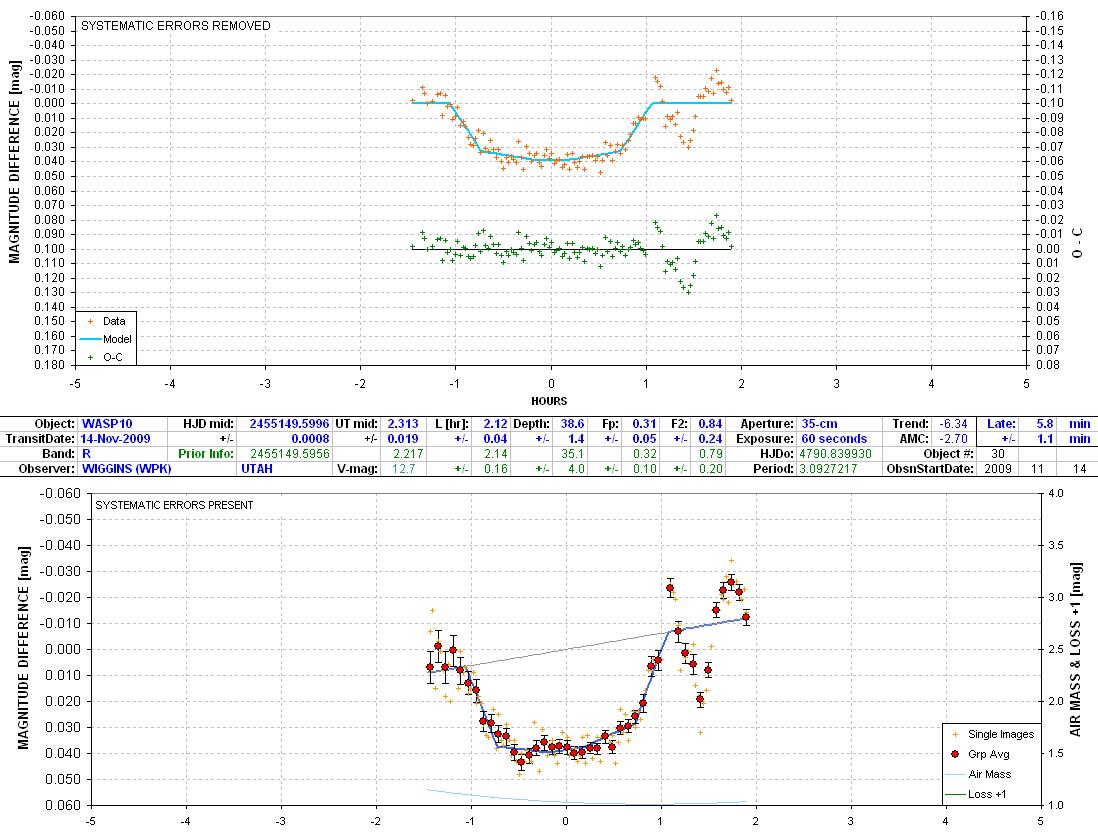
Task: Click the O-C entry in top legend
Action: click(104, 357)
